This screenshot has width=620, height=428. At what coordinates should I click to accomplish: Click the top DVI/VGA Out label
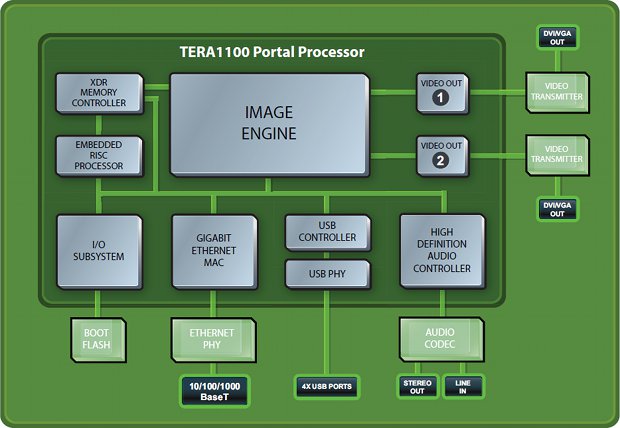coord(557,38)
